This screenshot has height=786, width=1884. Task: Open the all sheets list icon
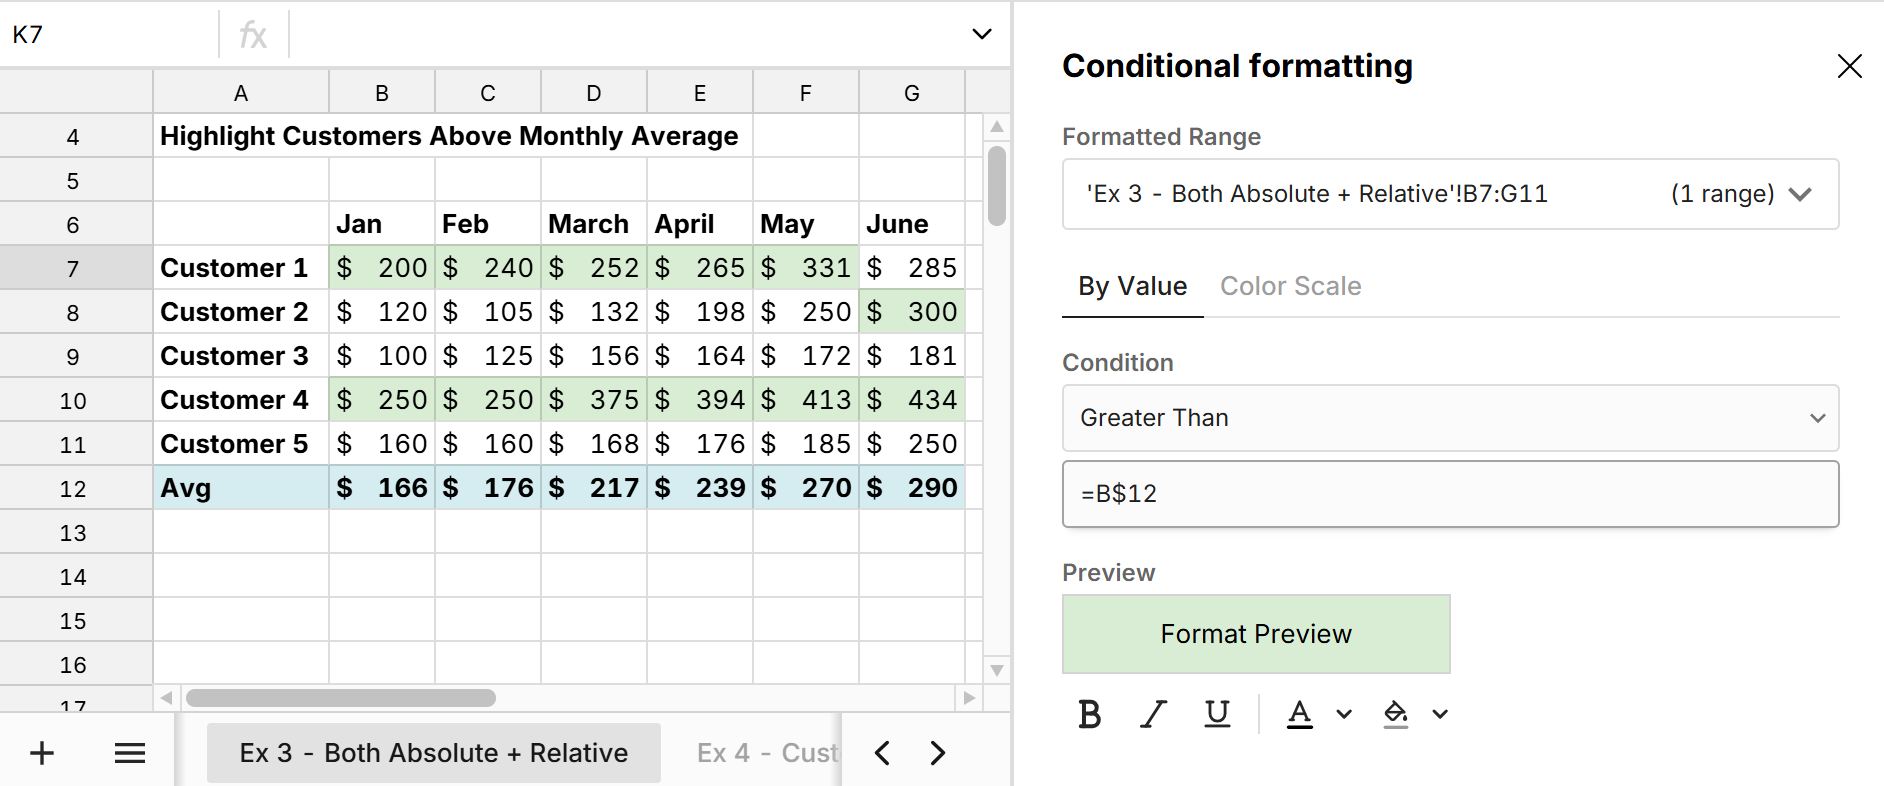click(x=130, y=753)
